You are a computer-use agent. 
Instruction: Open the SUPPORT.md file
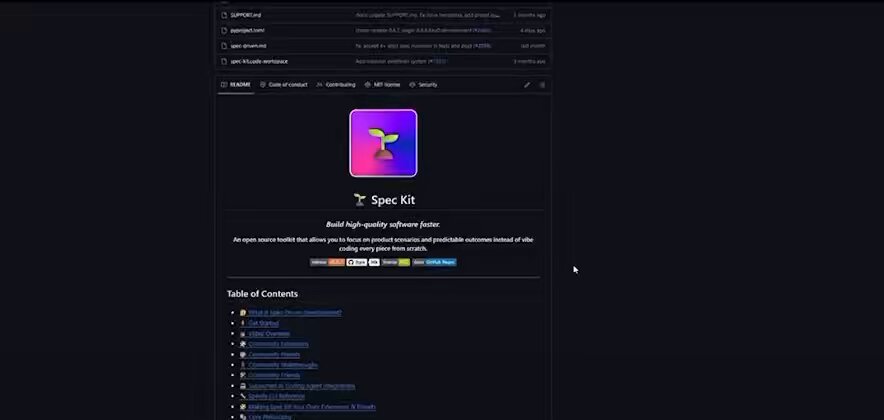(x=245, y=15)
